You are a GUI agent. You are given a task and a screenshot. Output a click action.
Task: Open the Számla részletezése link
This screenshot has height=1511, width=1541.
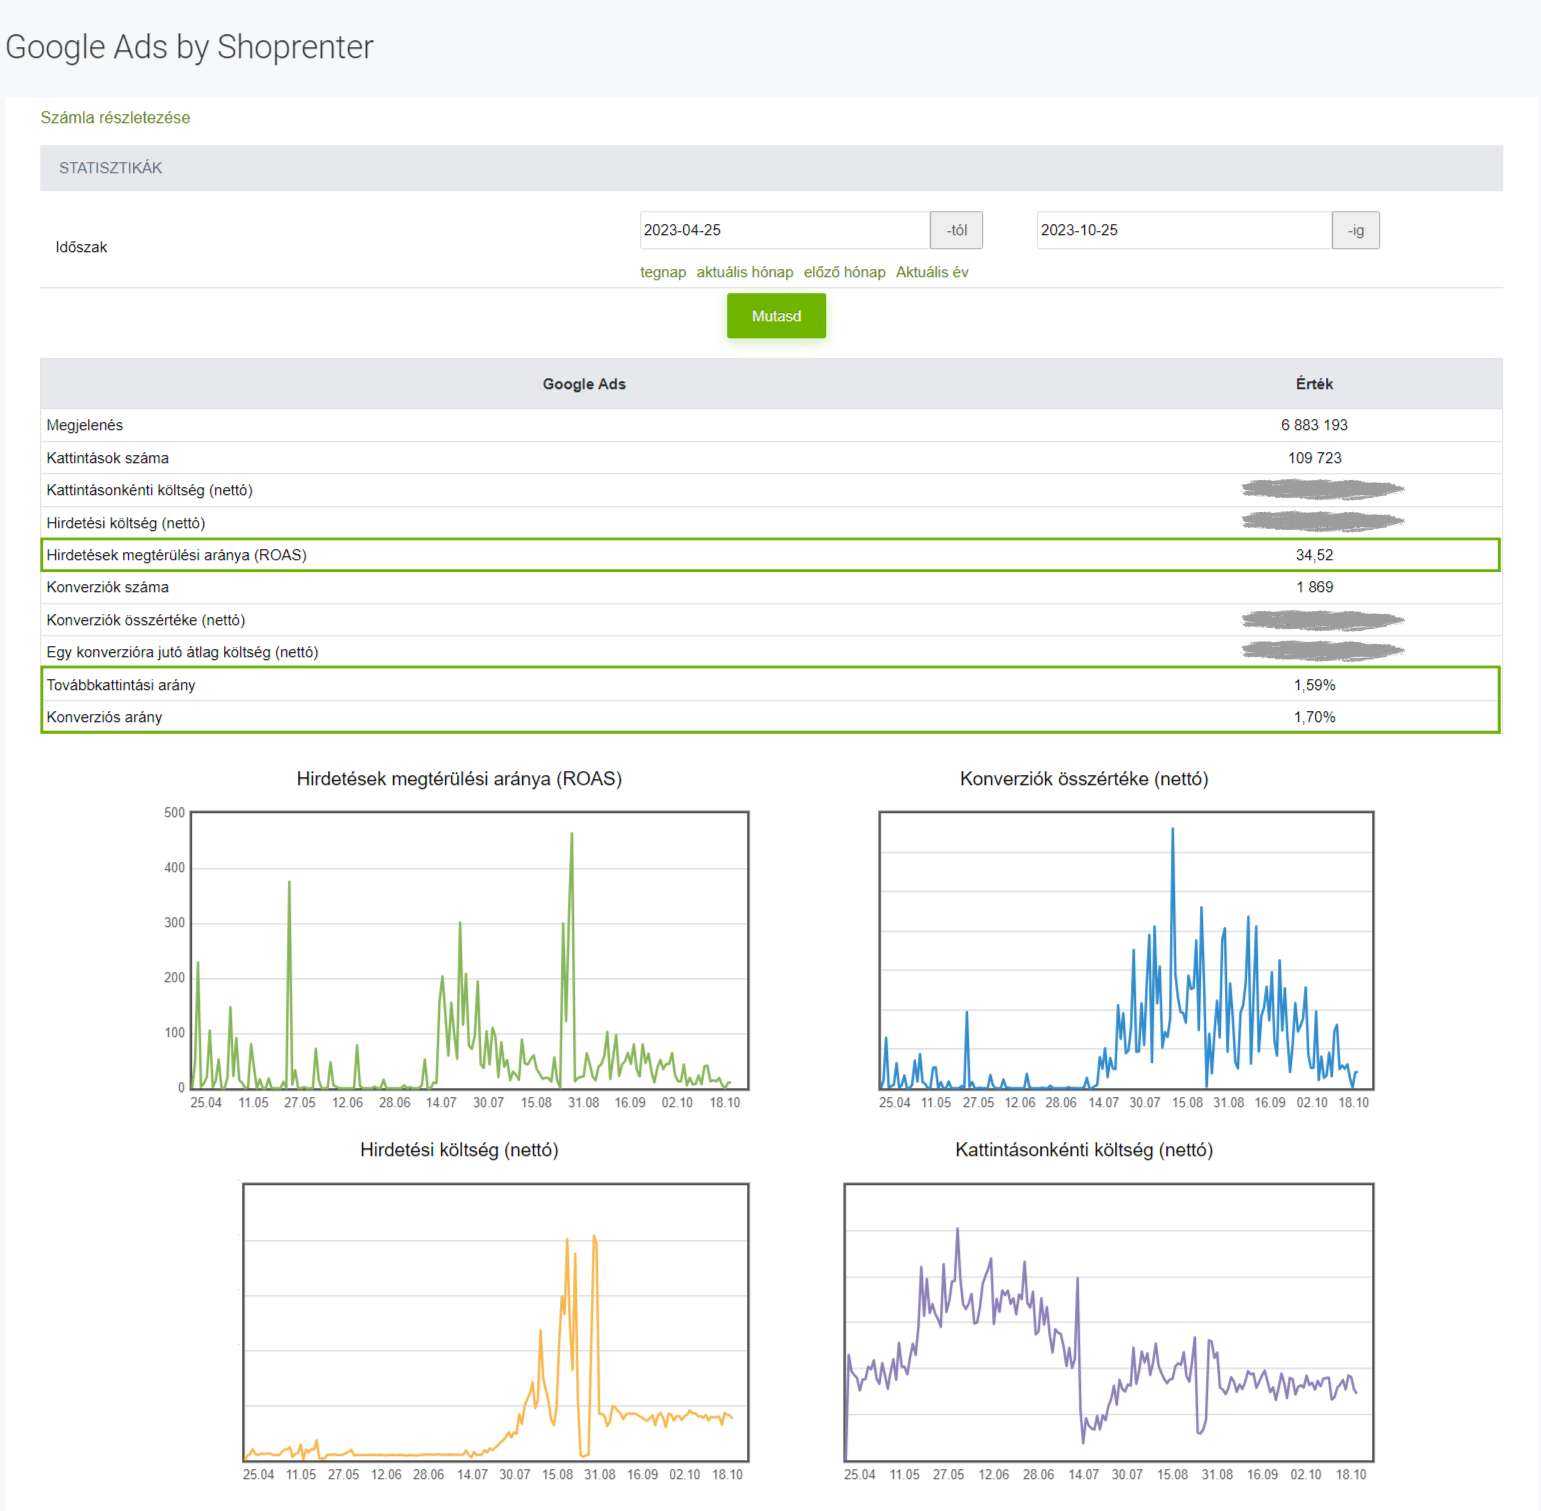tap(115, 117)
